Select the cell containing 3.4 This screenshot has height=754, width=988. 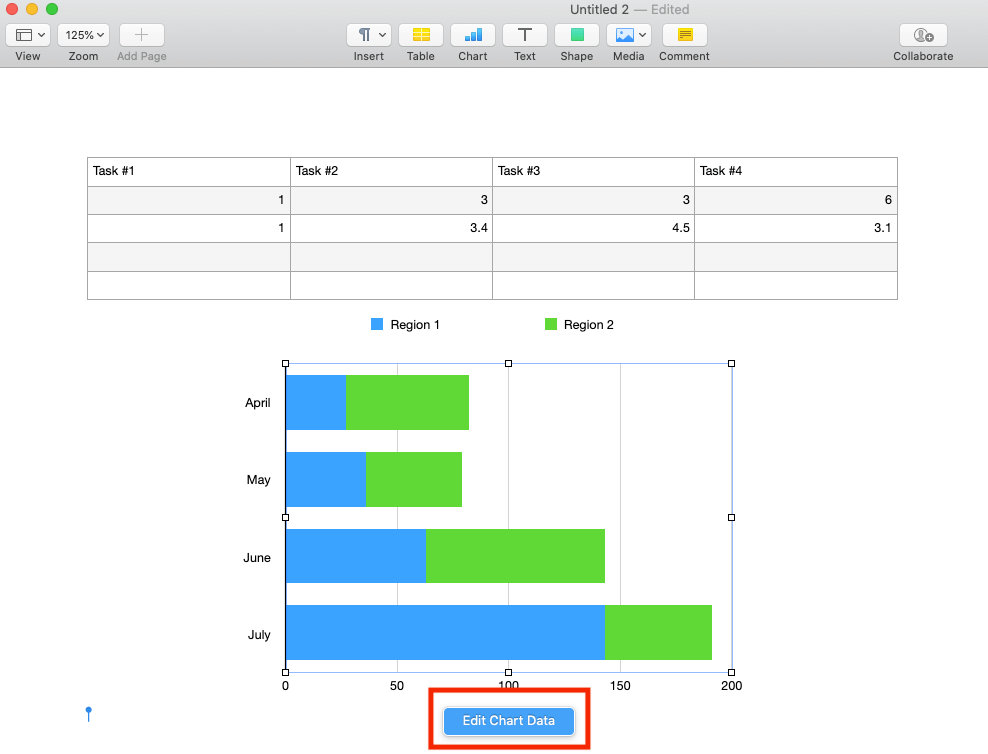point(391,228)
